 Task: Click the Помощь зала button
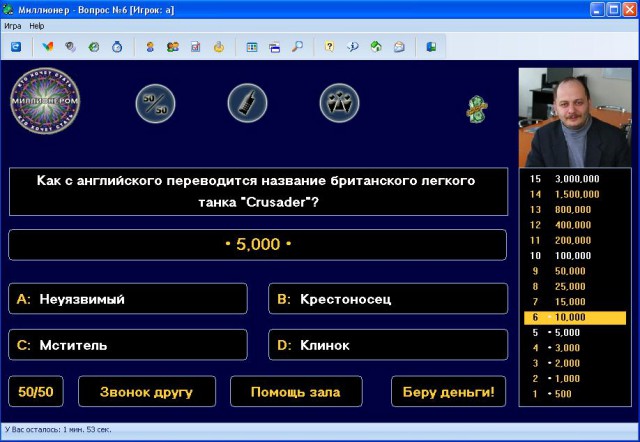click(296, 391)
